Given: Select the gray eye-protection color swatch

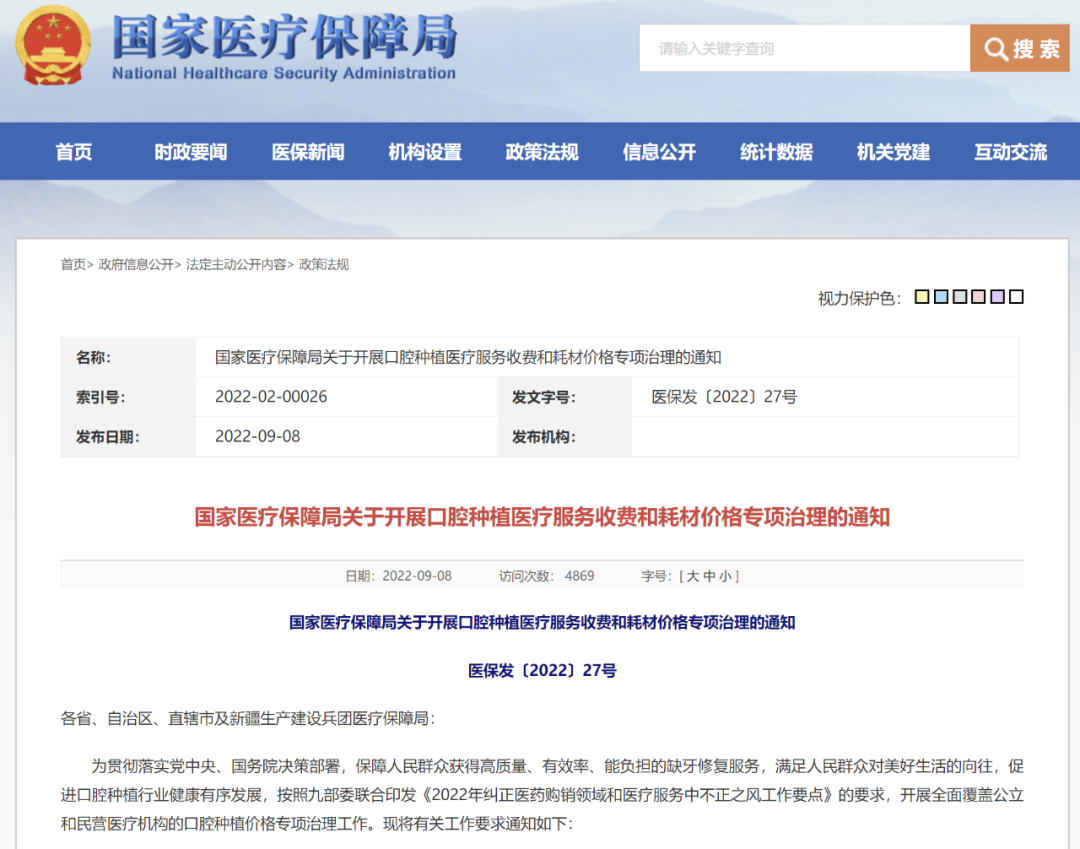Looking at the screenshot, I should point(960,297).
